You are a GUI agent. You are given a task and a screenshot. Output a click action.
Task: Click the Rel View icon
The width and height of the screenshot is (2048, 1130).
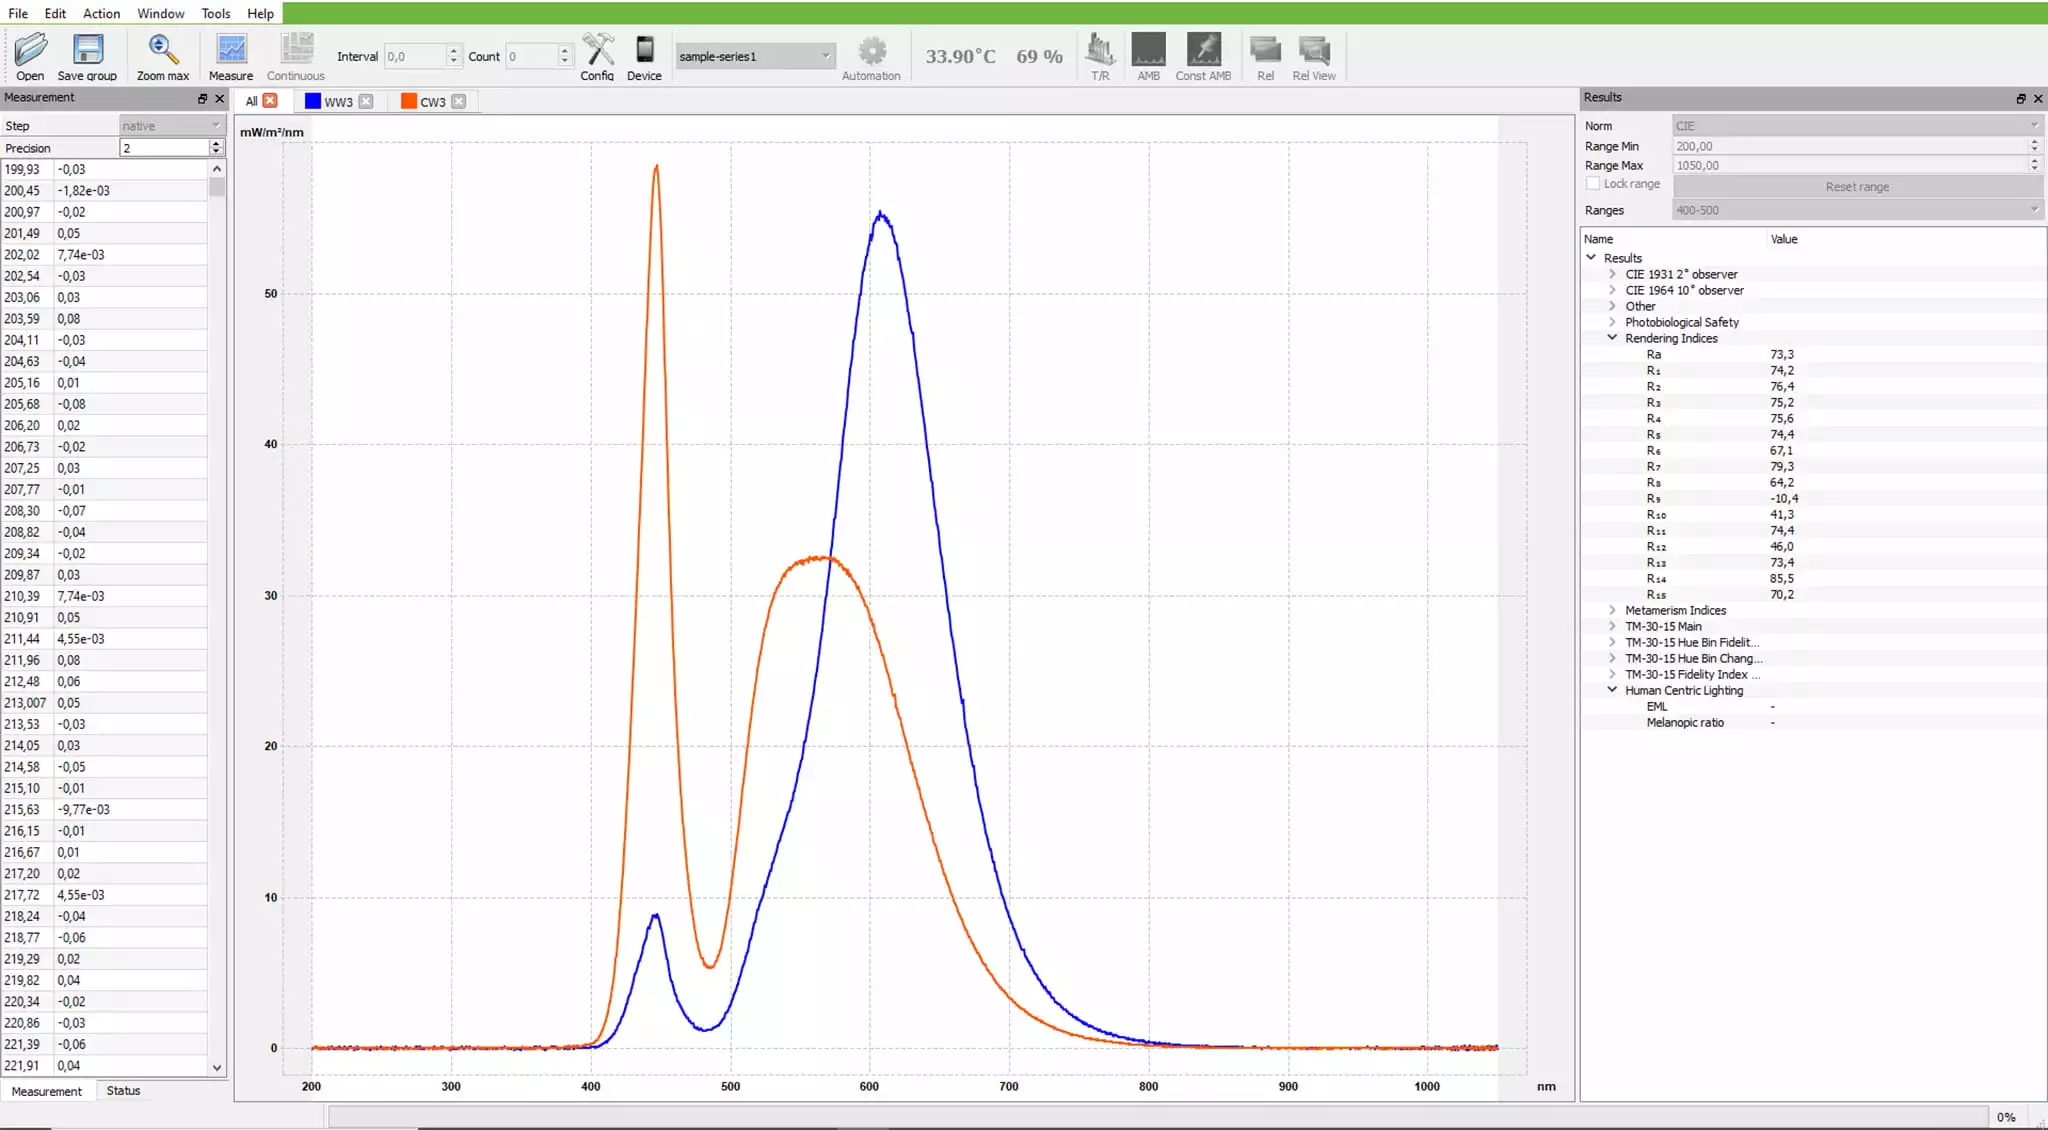pos(1313,50)
